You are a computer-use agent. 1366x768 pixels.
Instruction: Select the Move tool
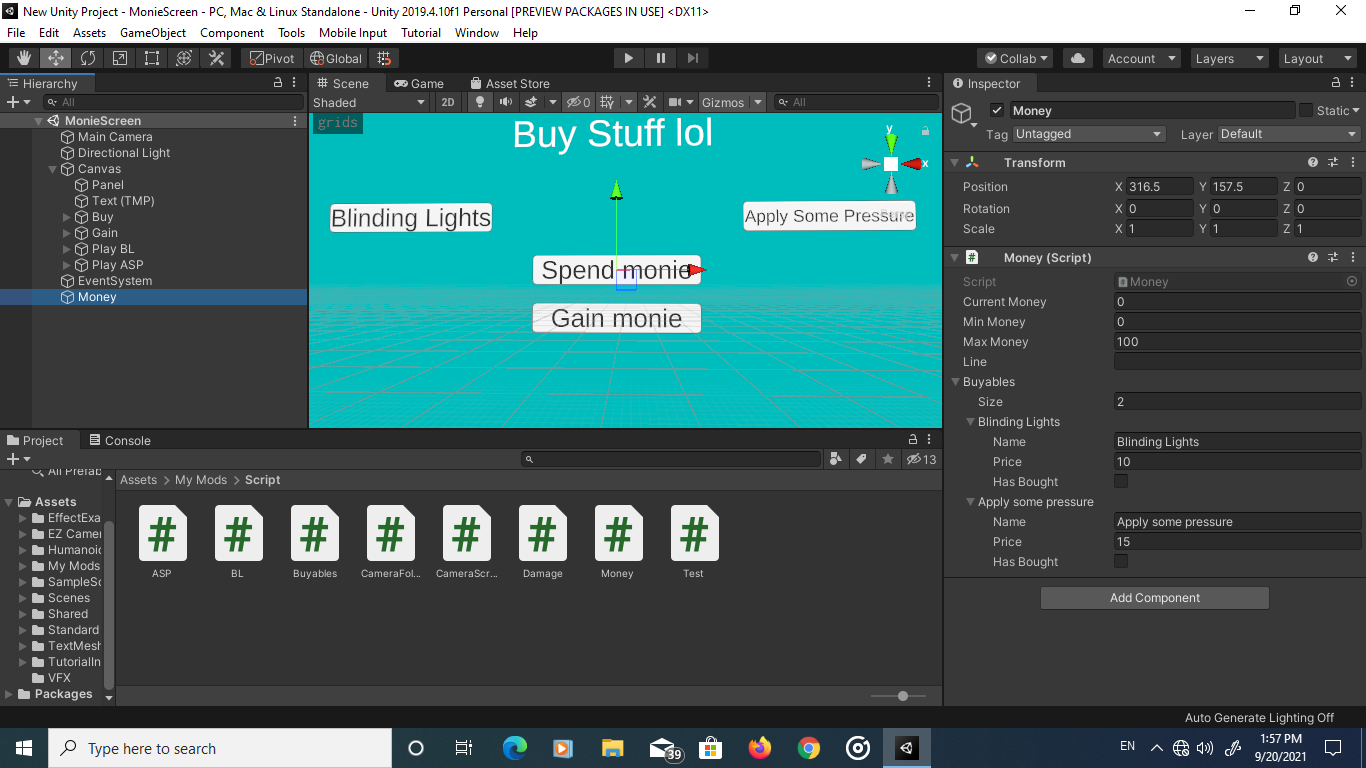[x=56, y=58]
